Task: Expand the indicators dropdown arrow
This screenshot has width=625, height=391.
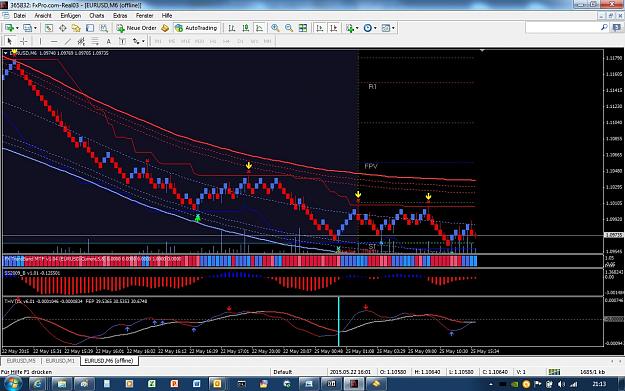Action: (x=357, y=28)
